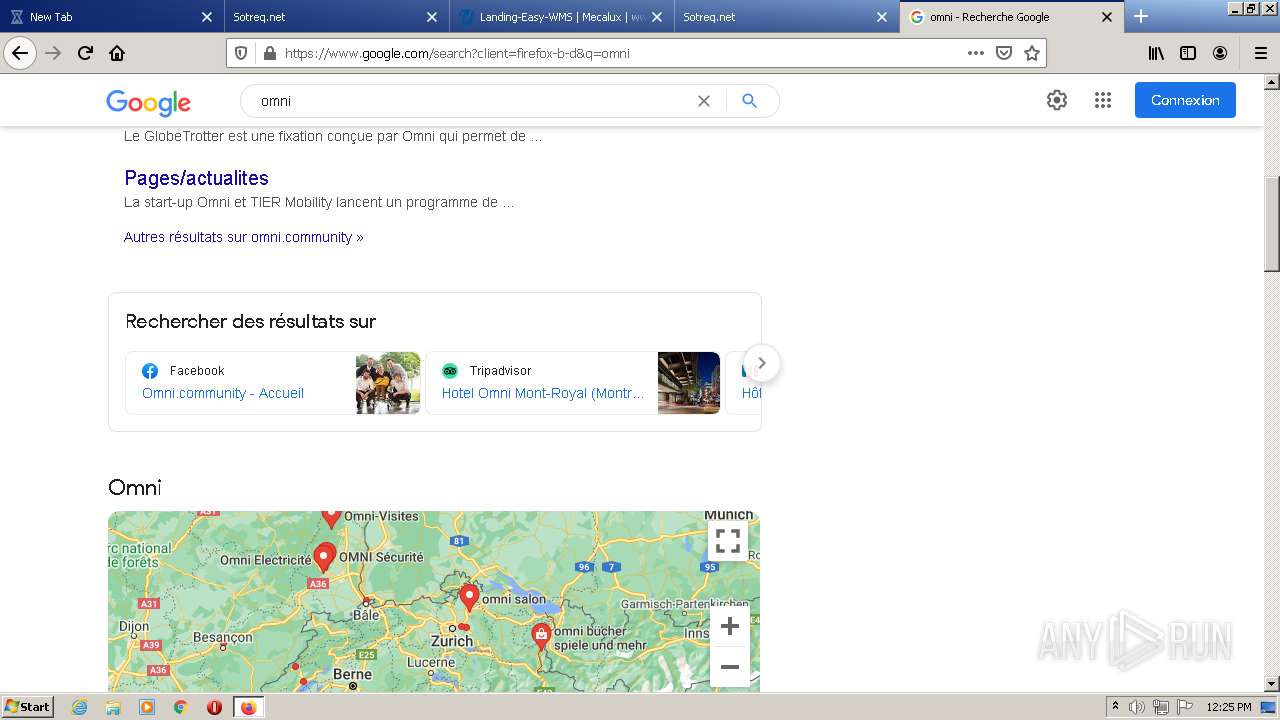The height and width of the screenshot is (720, 1280).
Task: Open the Firefox home page
Action: click(117, 53)
